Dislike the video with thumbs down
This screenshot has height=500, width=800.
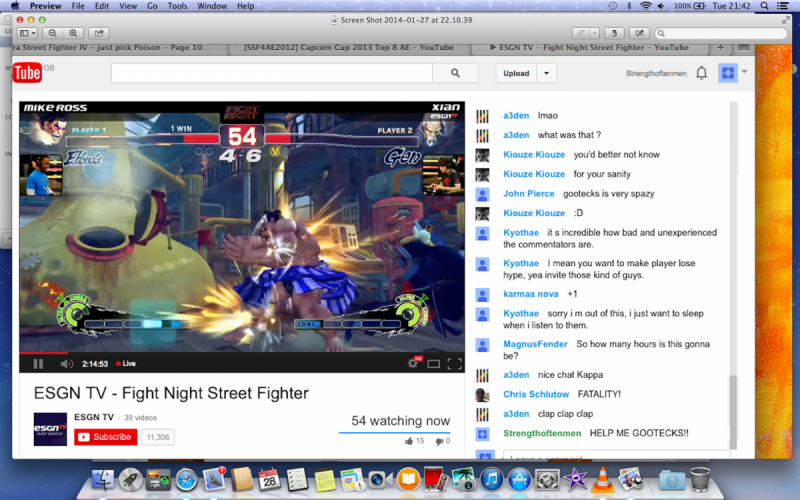[x=438, y=440]
